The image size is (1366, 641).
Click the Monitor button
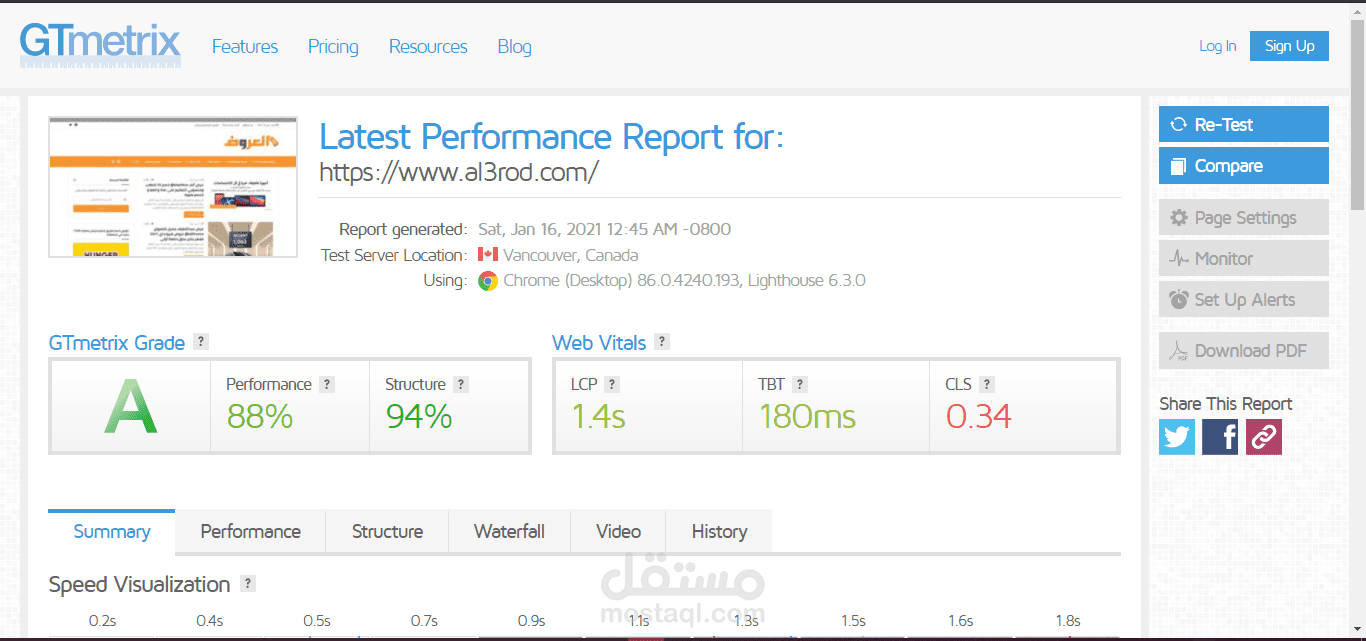pos(1244,259)
